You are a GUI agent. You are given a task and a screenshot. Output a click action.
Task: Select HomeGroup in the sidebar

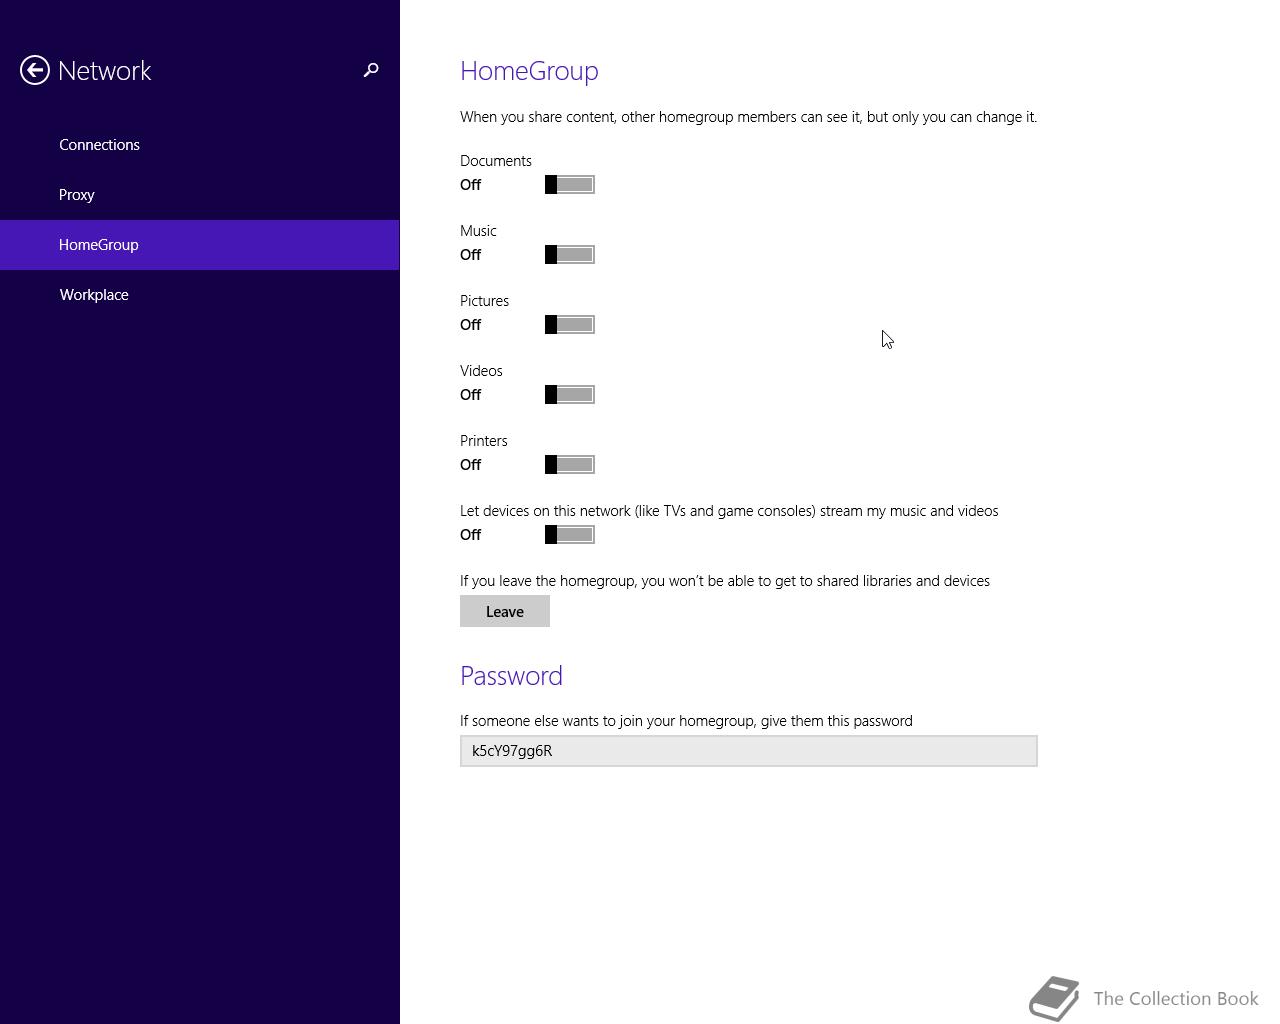click(199, 245)
